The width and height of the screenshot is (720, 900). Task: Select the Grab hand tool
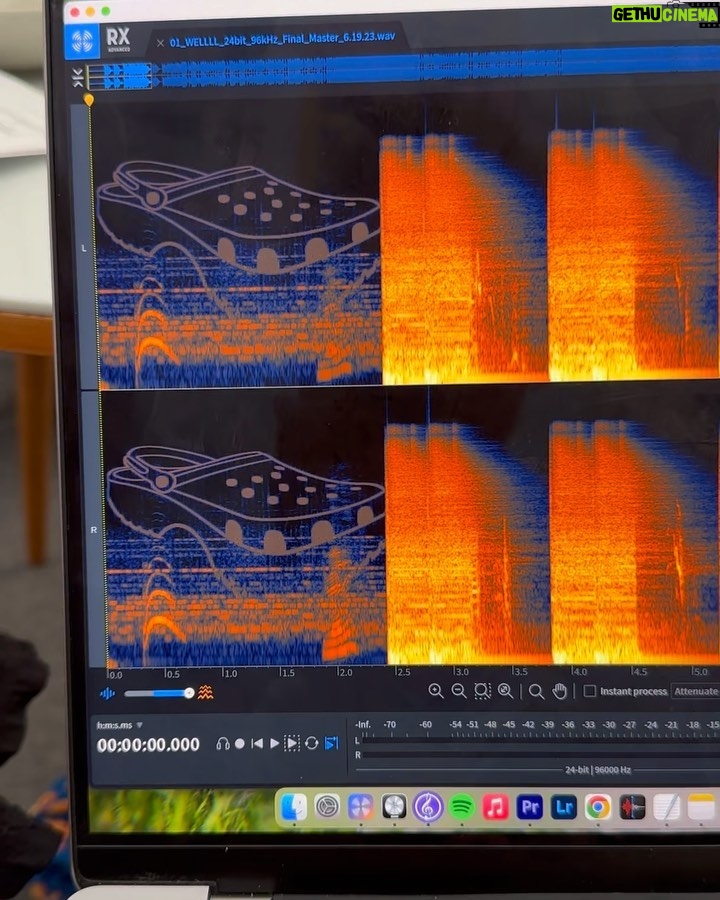559,692
